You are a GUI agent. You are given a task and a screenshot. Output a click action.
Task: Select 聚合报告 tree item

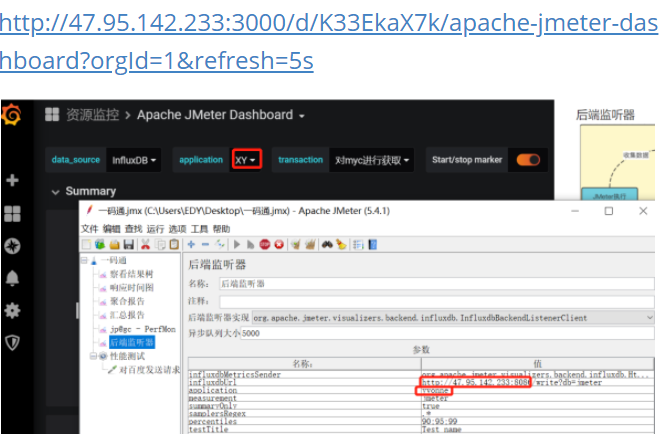tap(127, 301)
